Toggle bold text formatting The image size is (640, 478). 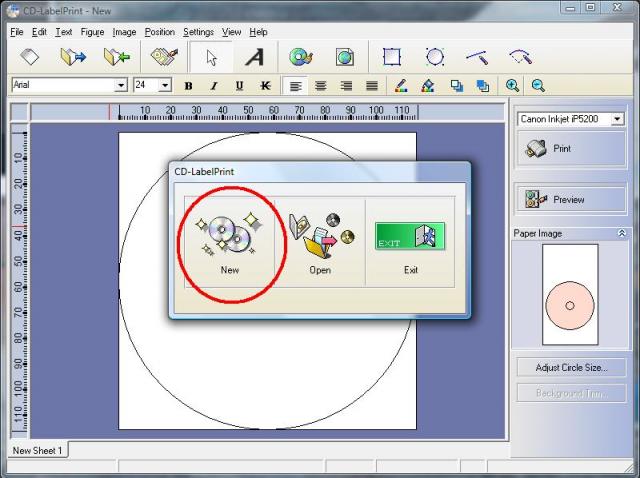190,86
